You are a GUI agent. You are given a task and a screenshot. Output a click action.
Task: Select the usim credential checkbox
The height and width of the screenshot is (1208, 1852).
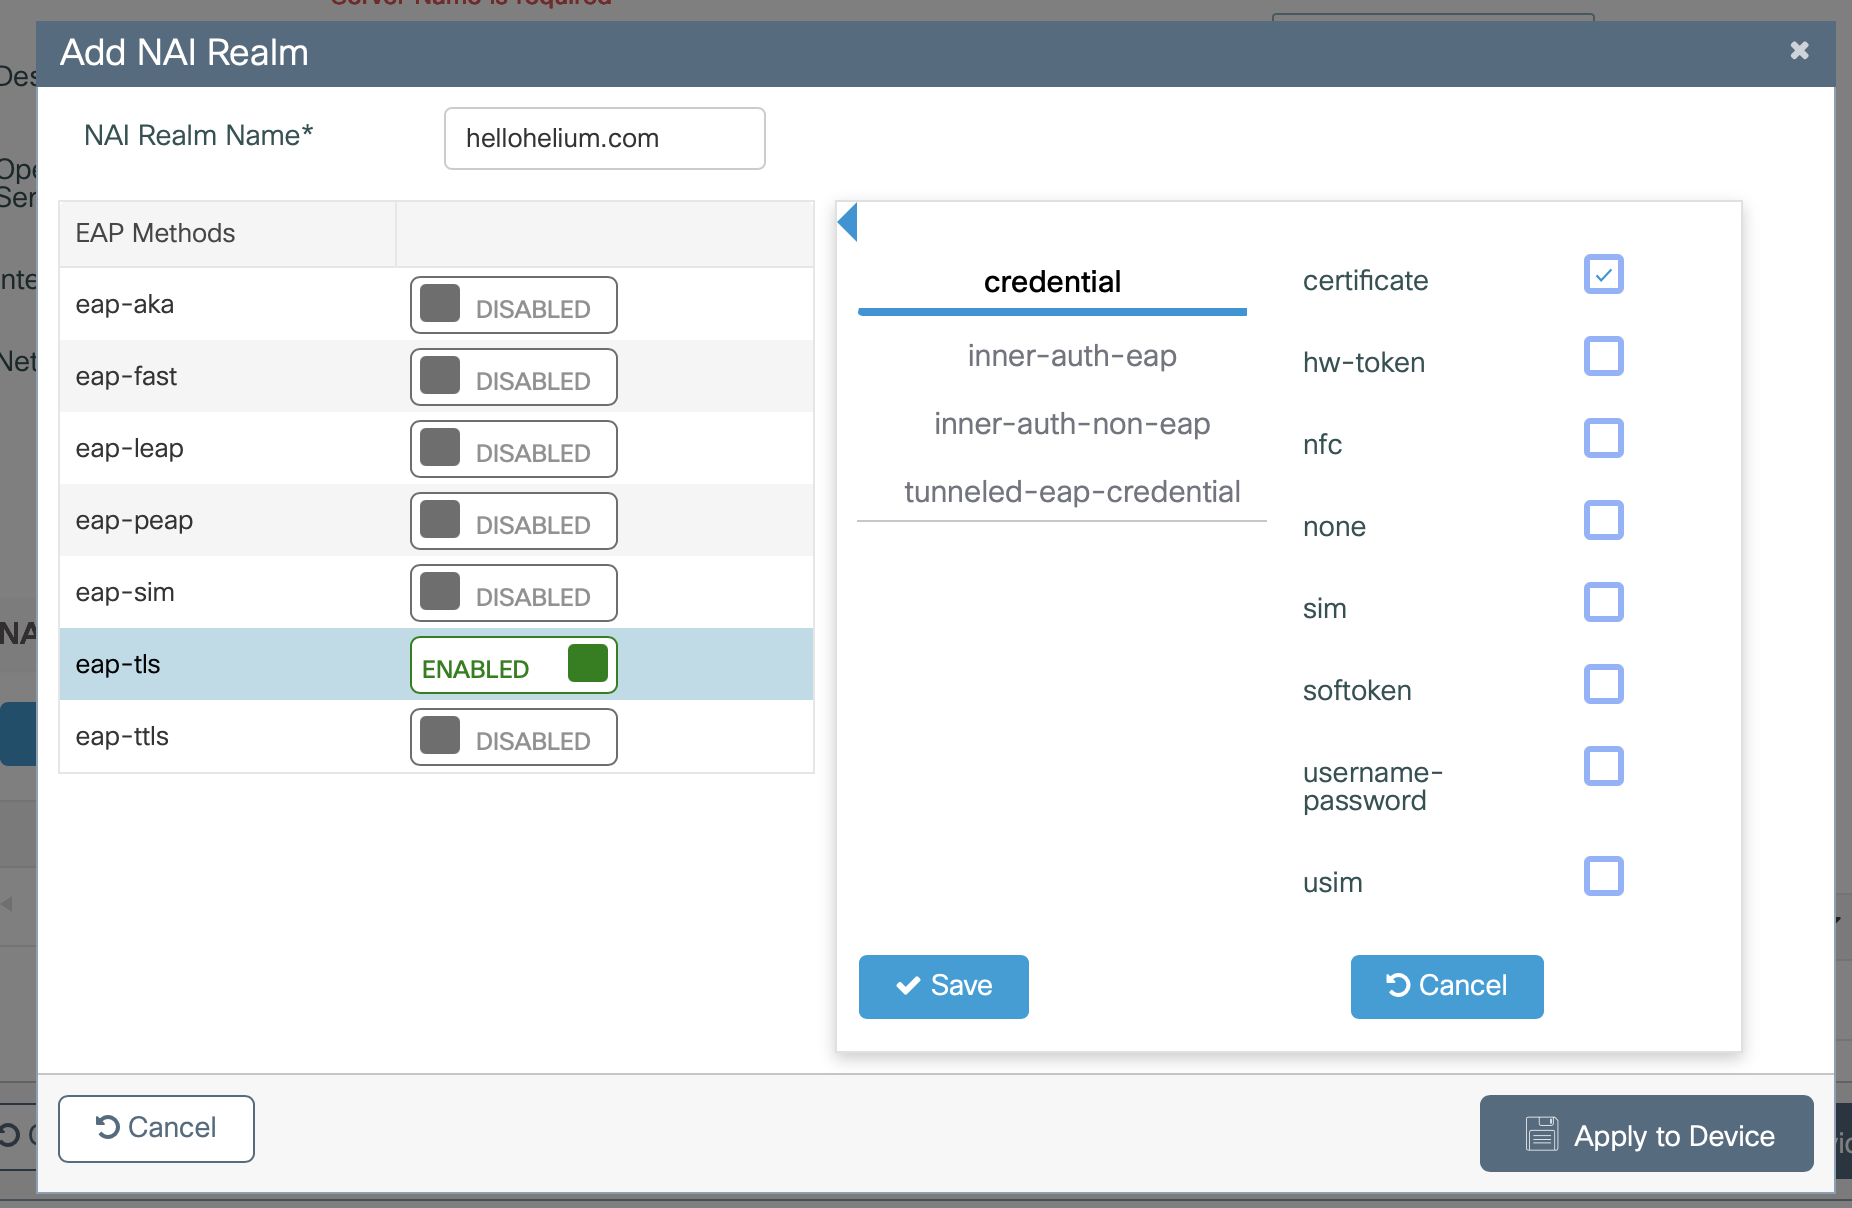1603,877
